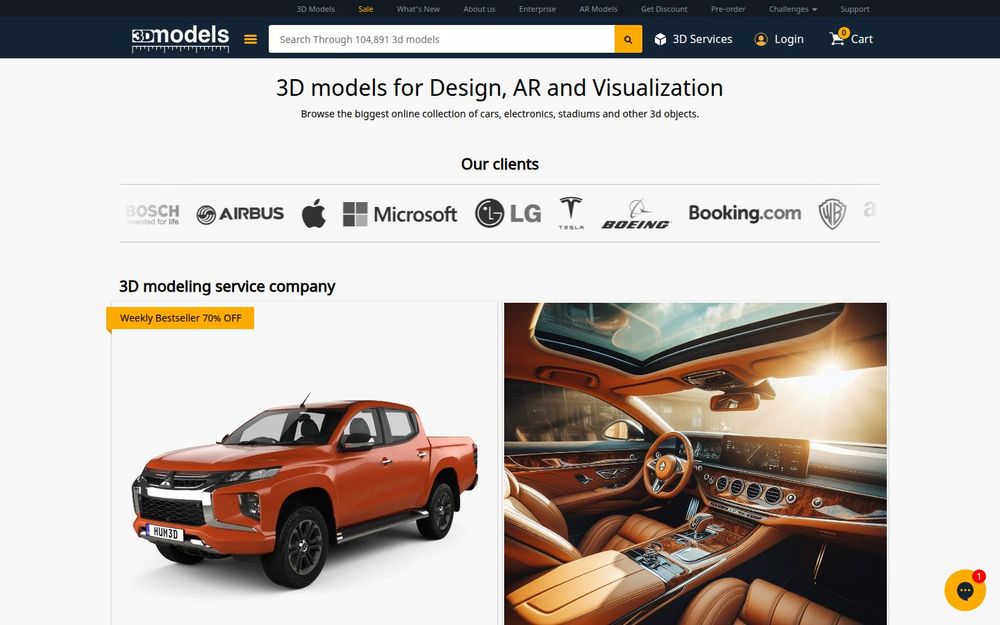The image size is (1000, 625).
Task: Click the Get Discount link
Action: (664, 9)
